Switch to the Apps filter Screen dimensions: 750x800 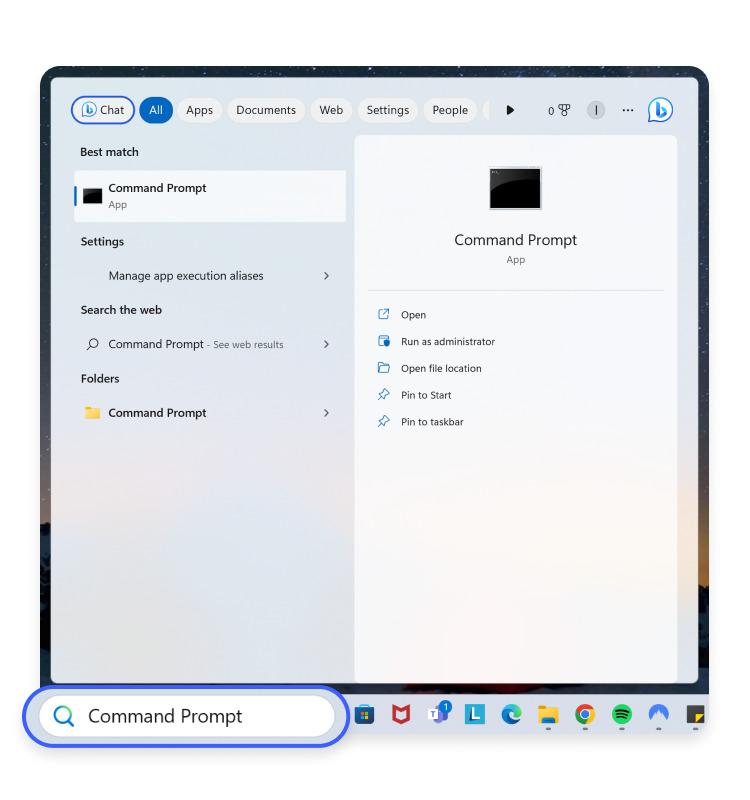coord(199,110)
